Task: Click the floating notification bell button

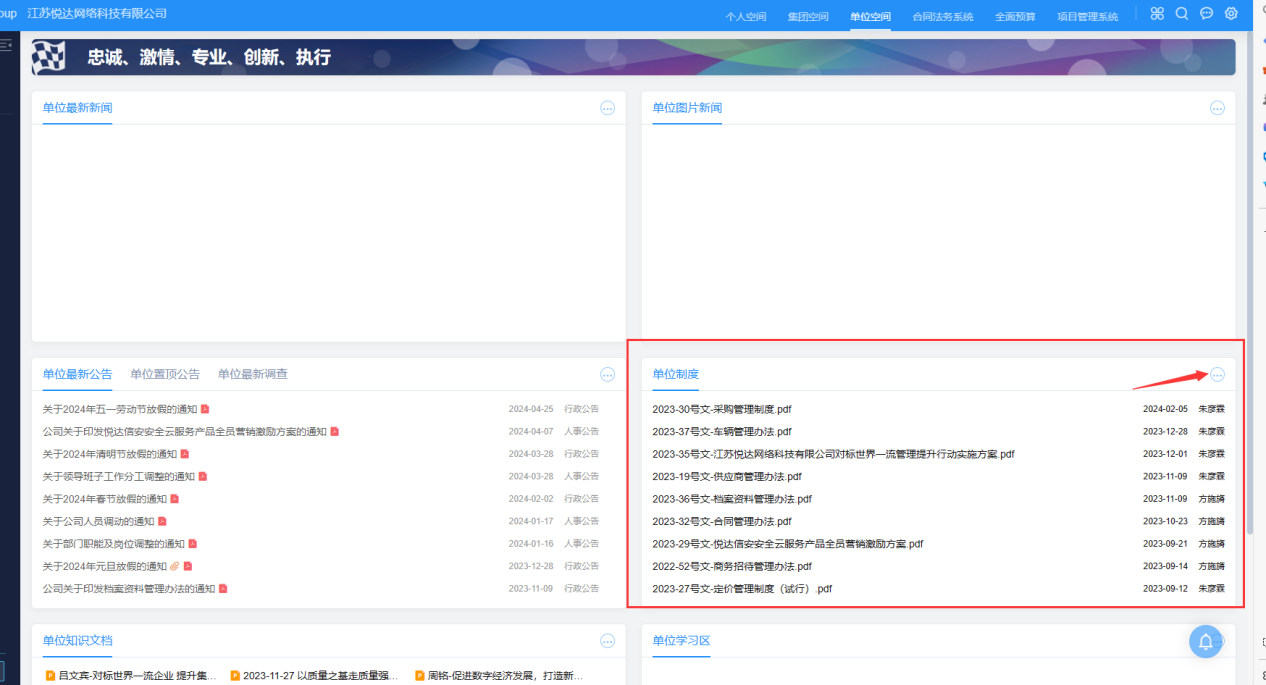Action: coord(1206,641)
